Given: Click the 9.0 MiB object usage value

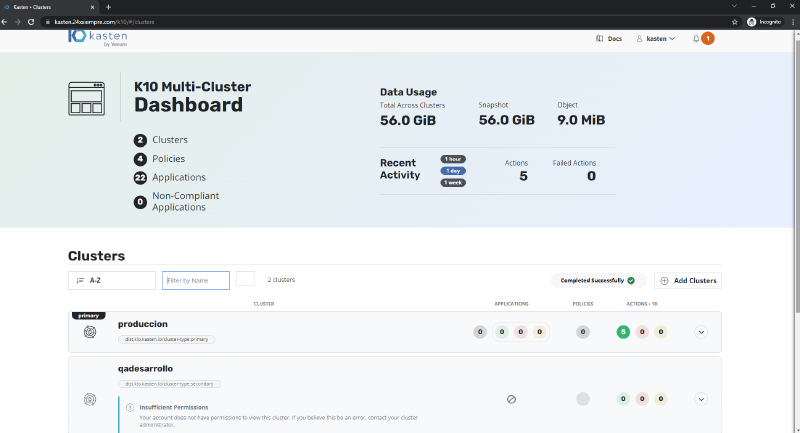Looking at the screenshot, I should (581, 120).
